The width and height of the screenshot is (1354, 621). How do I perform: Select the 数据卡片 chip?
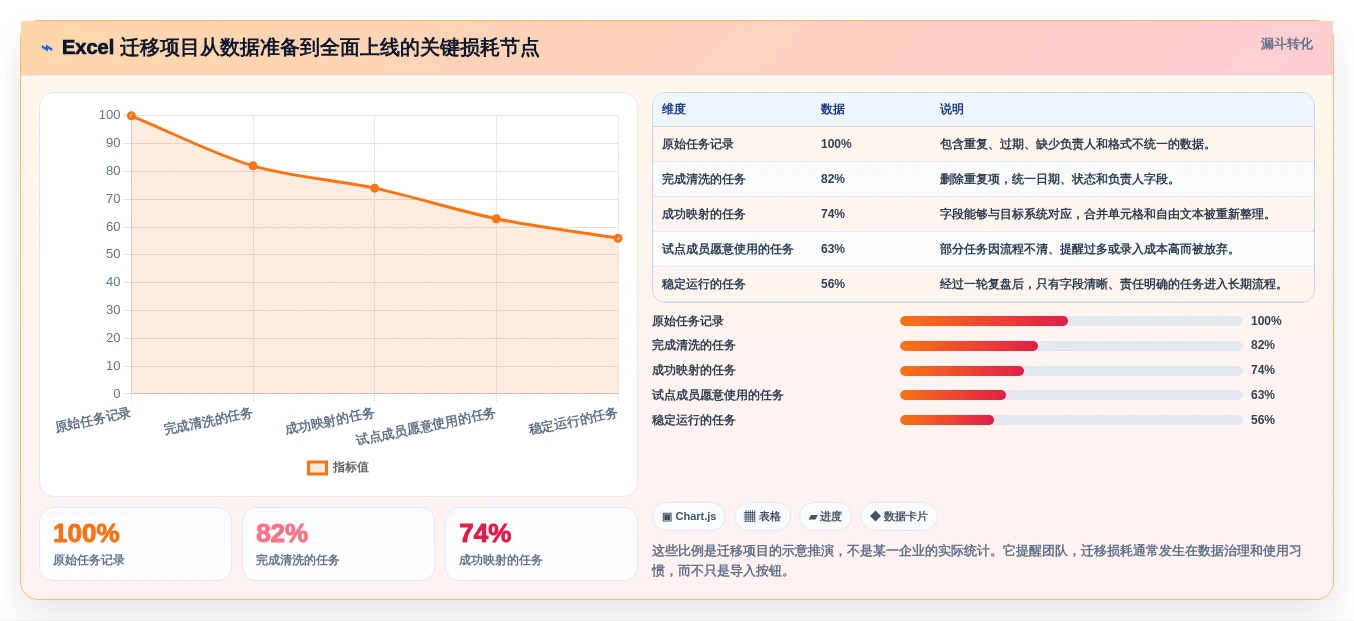[899, 517]
